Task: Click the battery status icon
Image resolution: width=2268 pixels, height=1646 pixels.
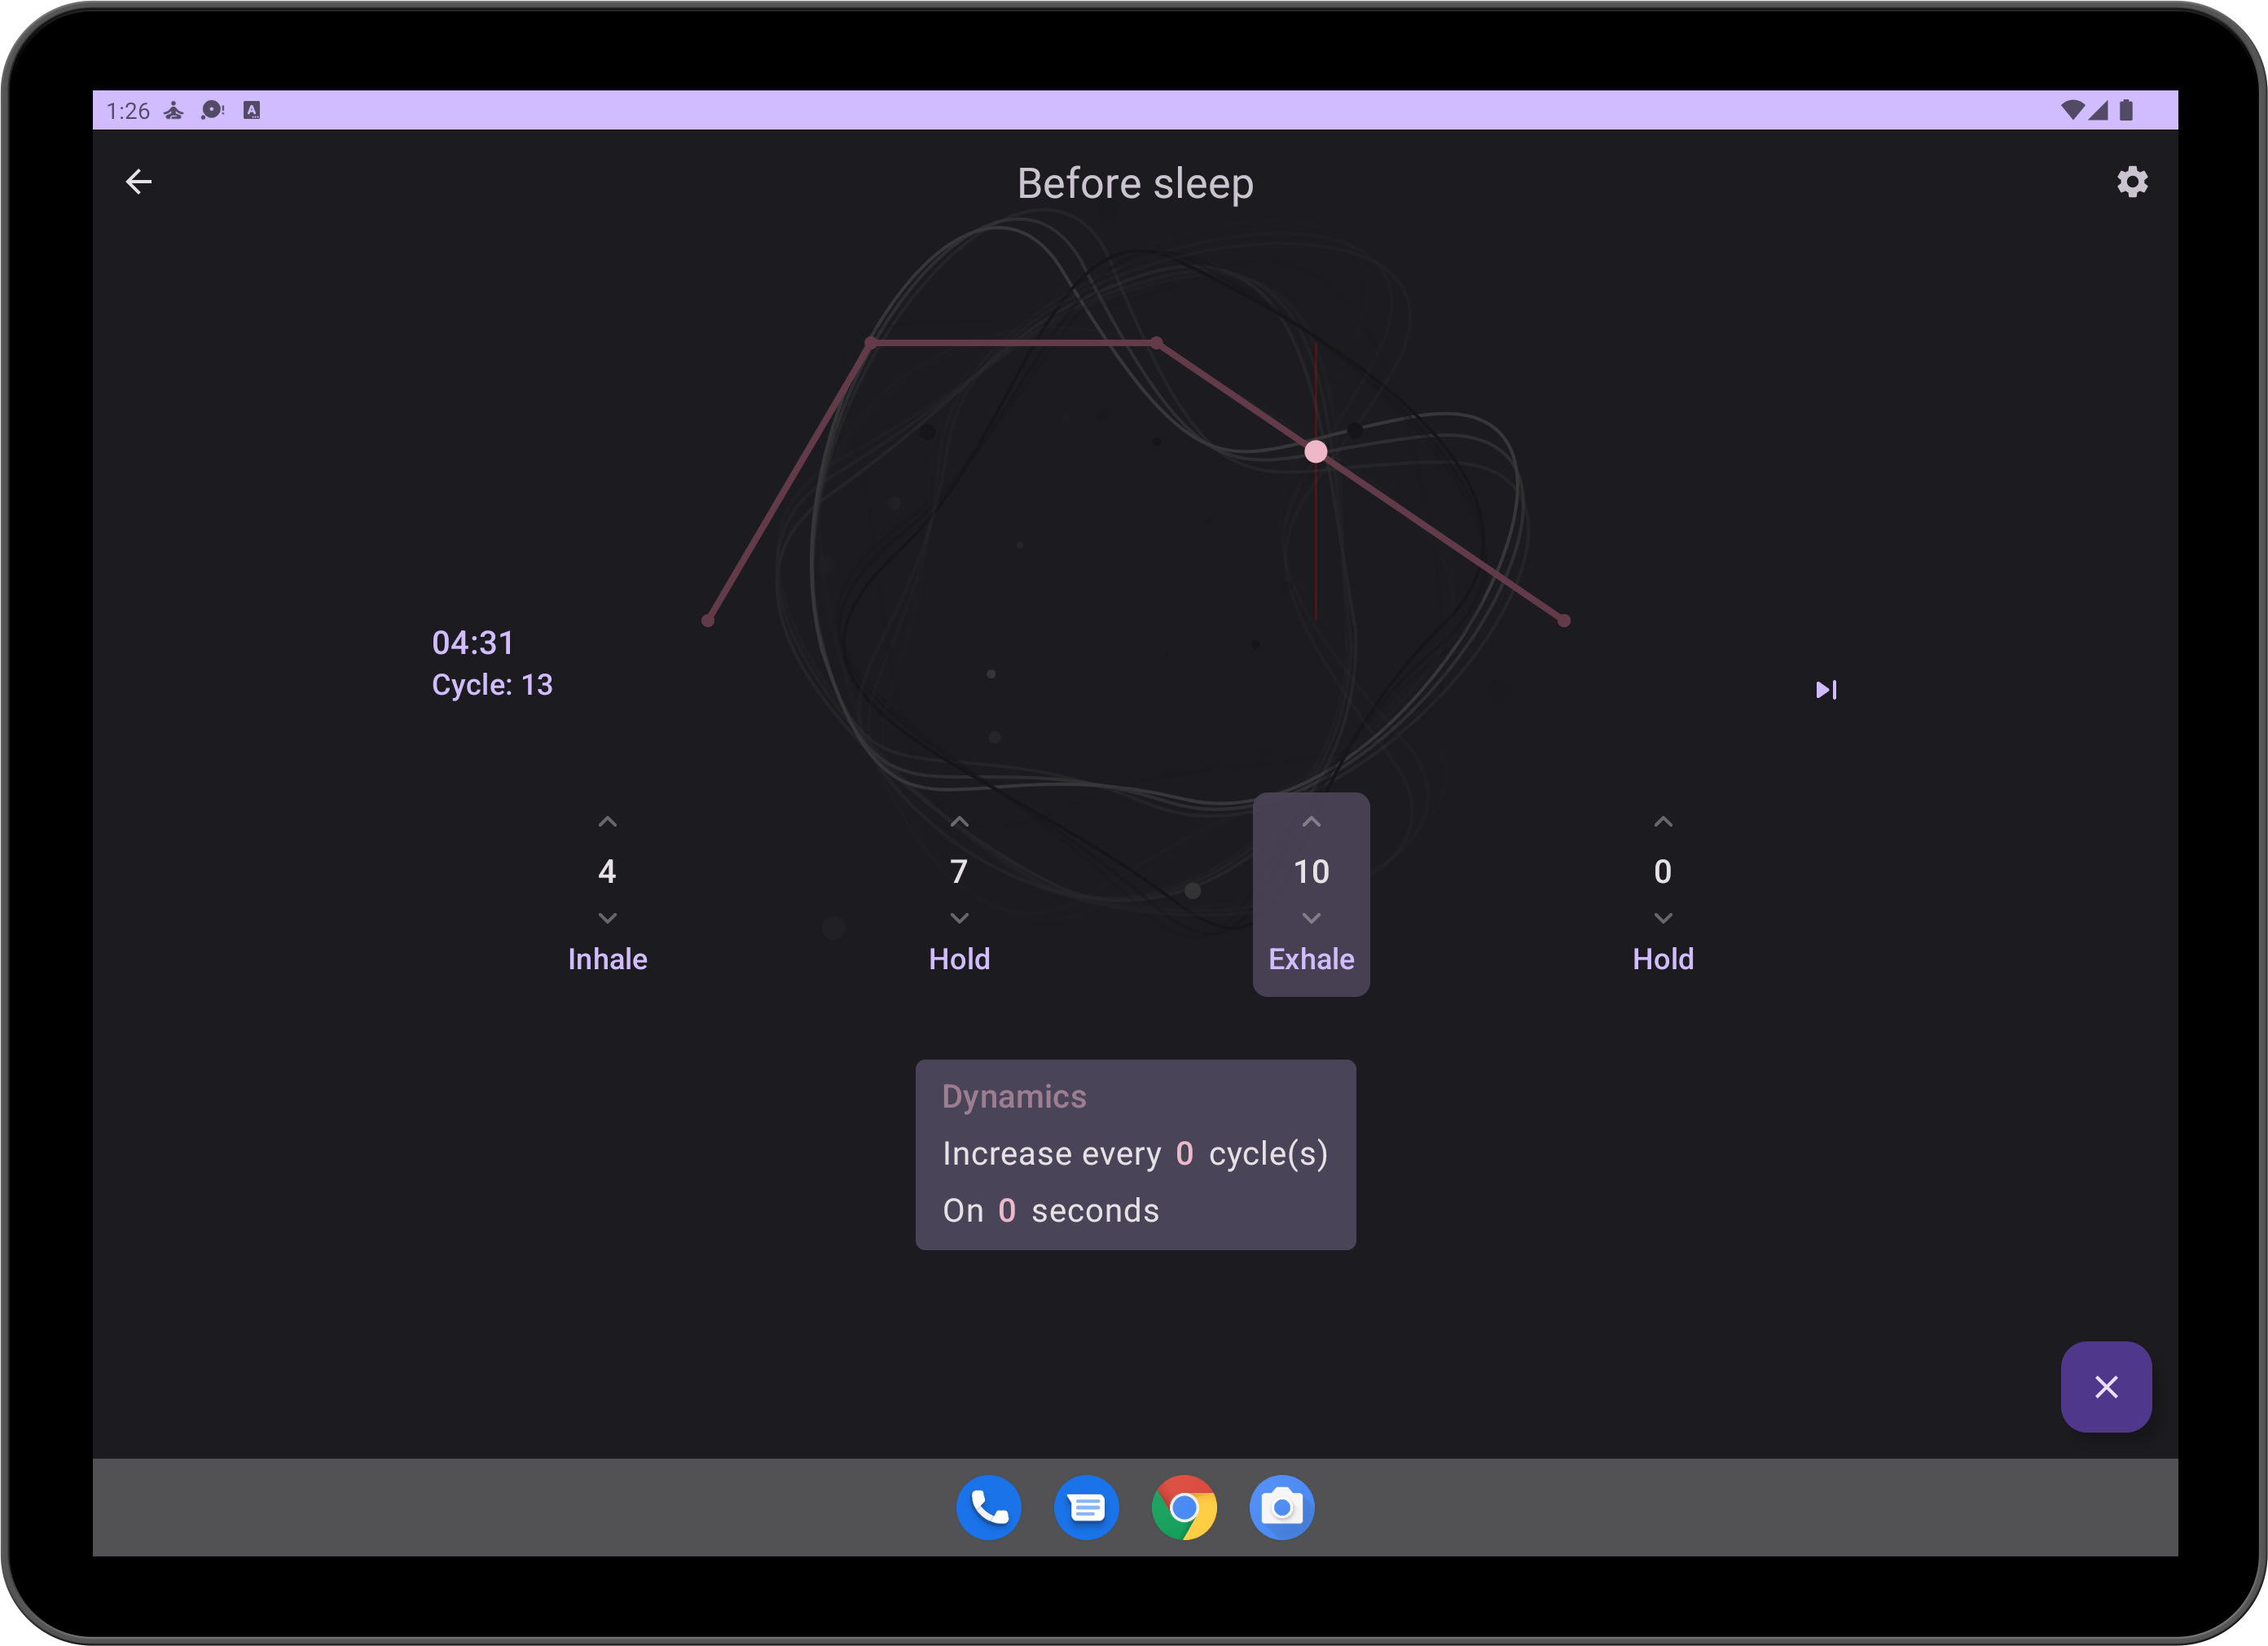Action: point(2126,110)
